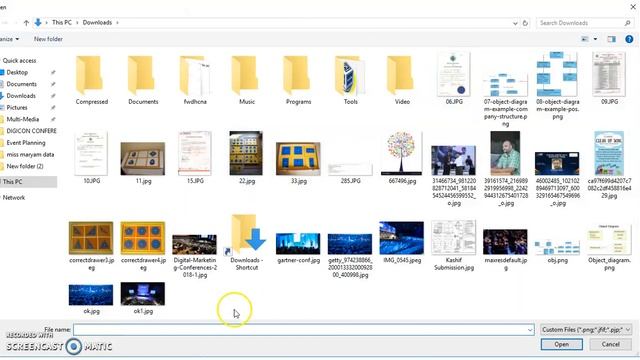Open Downloads in the sidebar
This screenshot has width=640, height=360.
tap(21, 96)
